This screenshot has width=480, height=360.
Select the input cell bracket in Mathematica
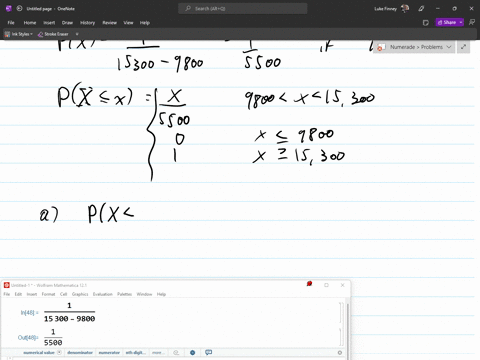coord(340,312)
